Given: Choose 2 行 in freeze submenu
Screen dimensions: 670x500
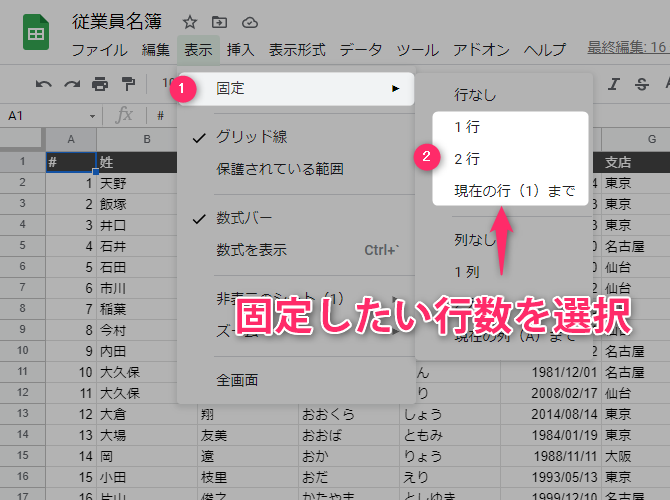Looking at the screenshot, I should point(466,158).
